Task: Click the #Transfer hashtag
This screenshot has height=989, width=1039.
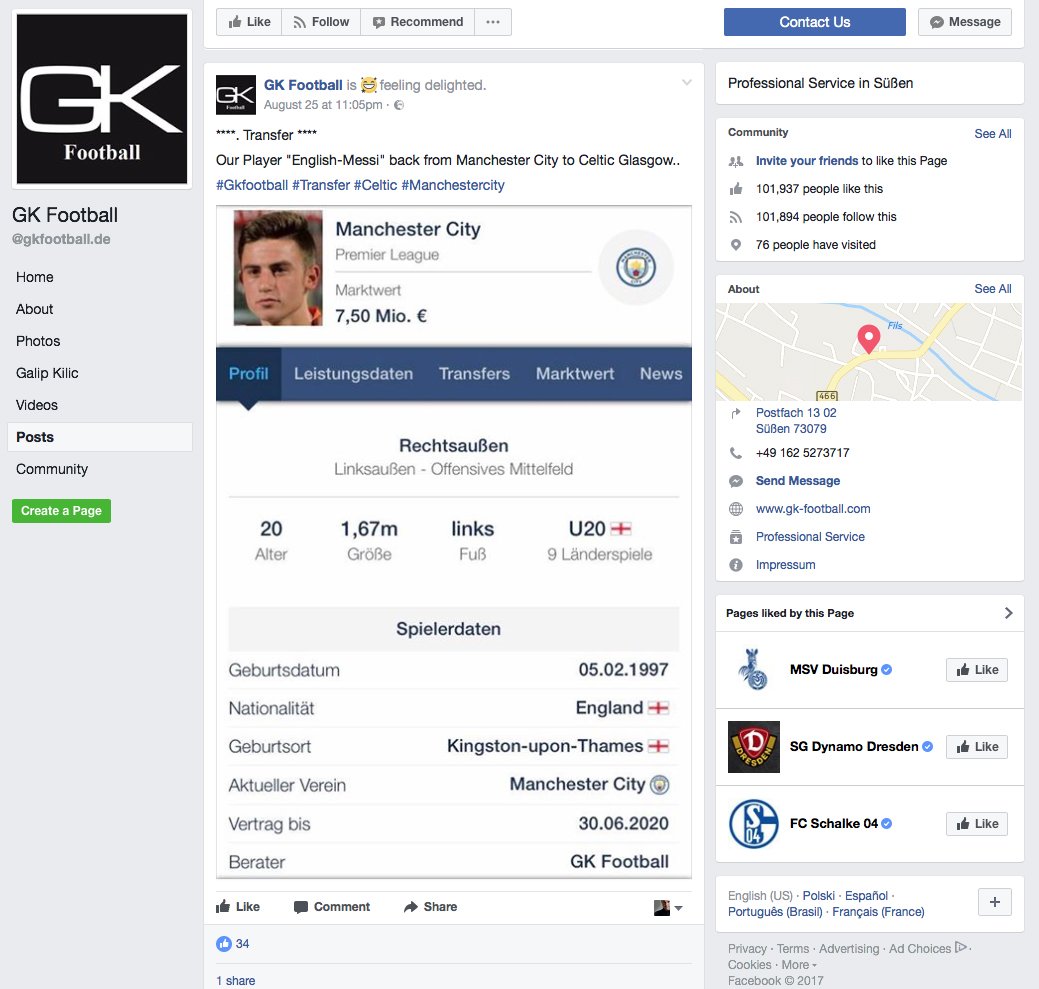Action: 321,185
